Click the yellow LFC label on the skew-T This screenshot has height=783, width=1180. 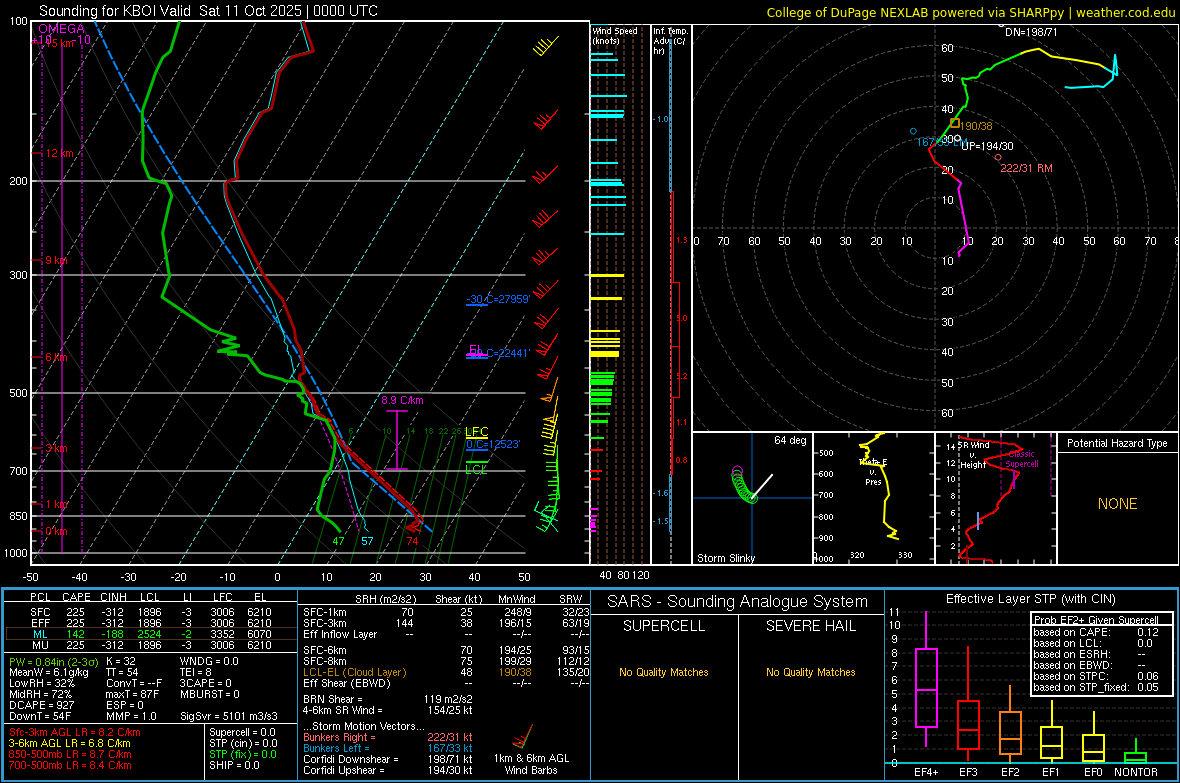476,431
